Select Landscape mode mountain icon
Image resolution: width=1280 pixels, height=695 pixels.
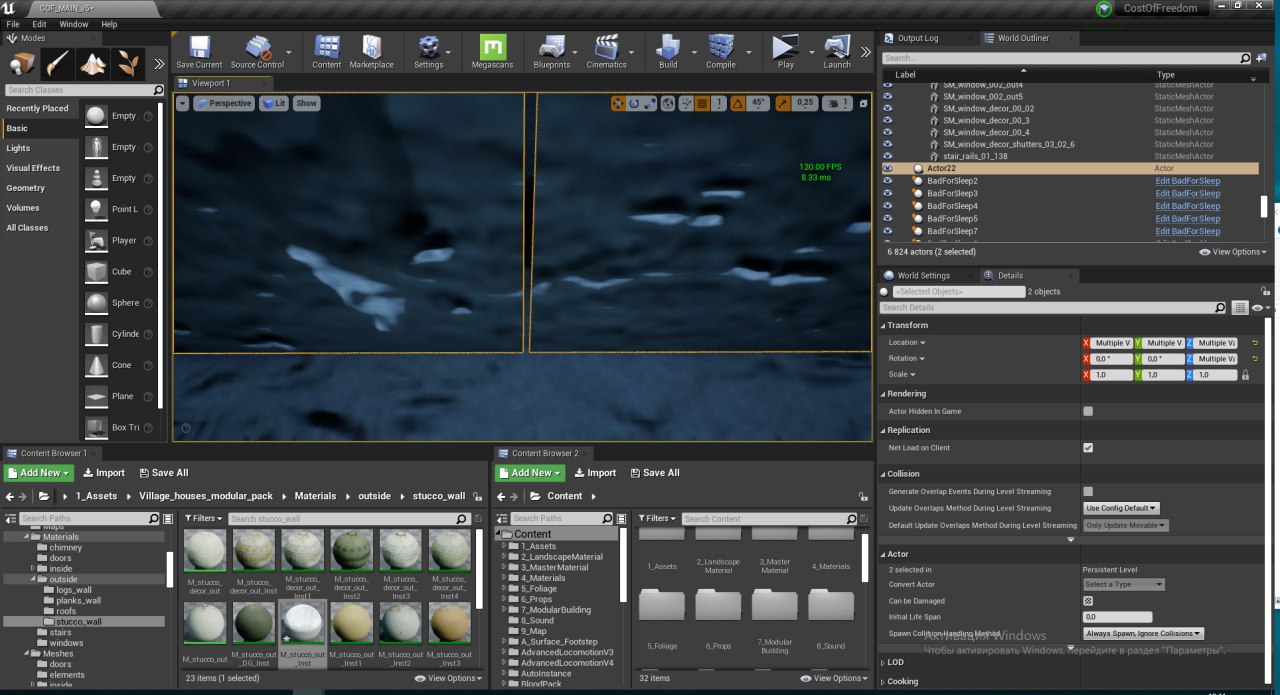coord(94,64)
